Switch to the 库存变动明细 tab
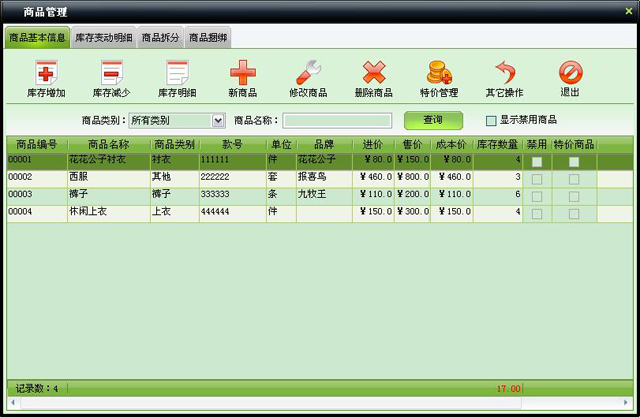The height and width of the screenshot is (417, 640). tap(104, 38)
